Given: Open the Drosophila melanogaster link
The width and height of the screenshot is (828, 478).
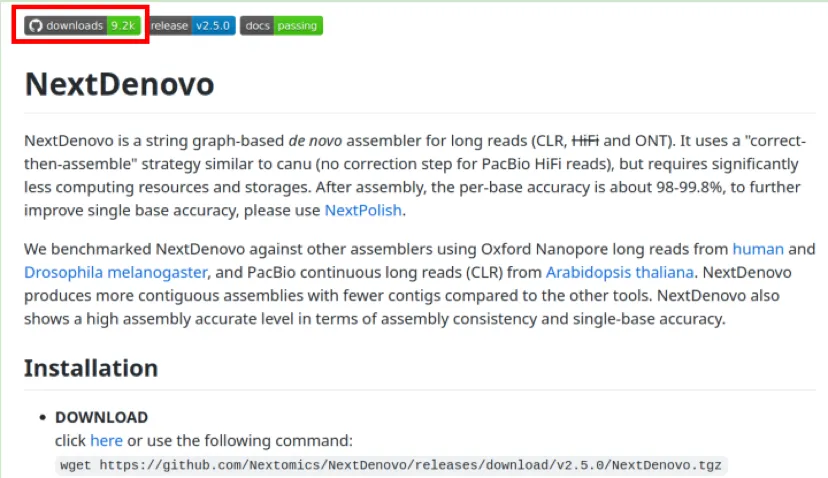Looking at the screenshot, I should click(116, 272).
